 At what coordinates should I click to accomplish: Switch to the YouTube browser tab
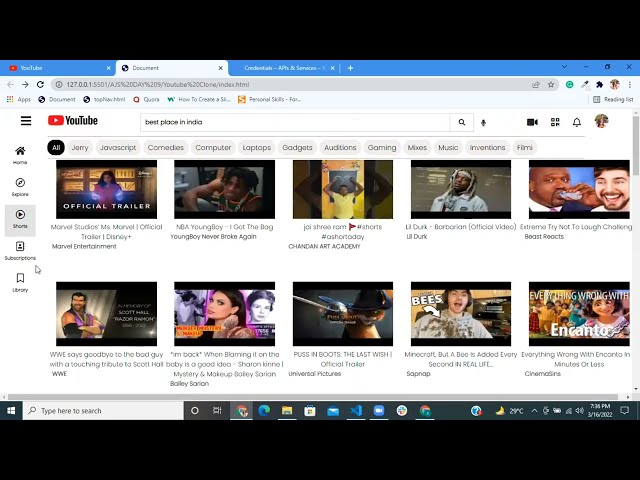(x=58, y=68)
